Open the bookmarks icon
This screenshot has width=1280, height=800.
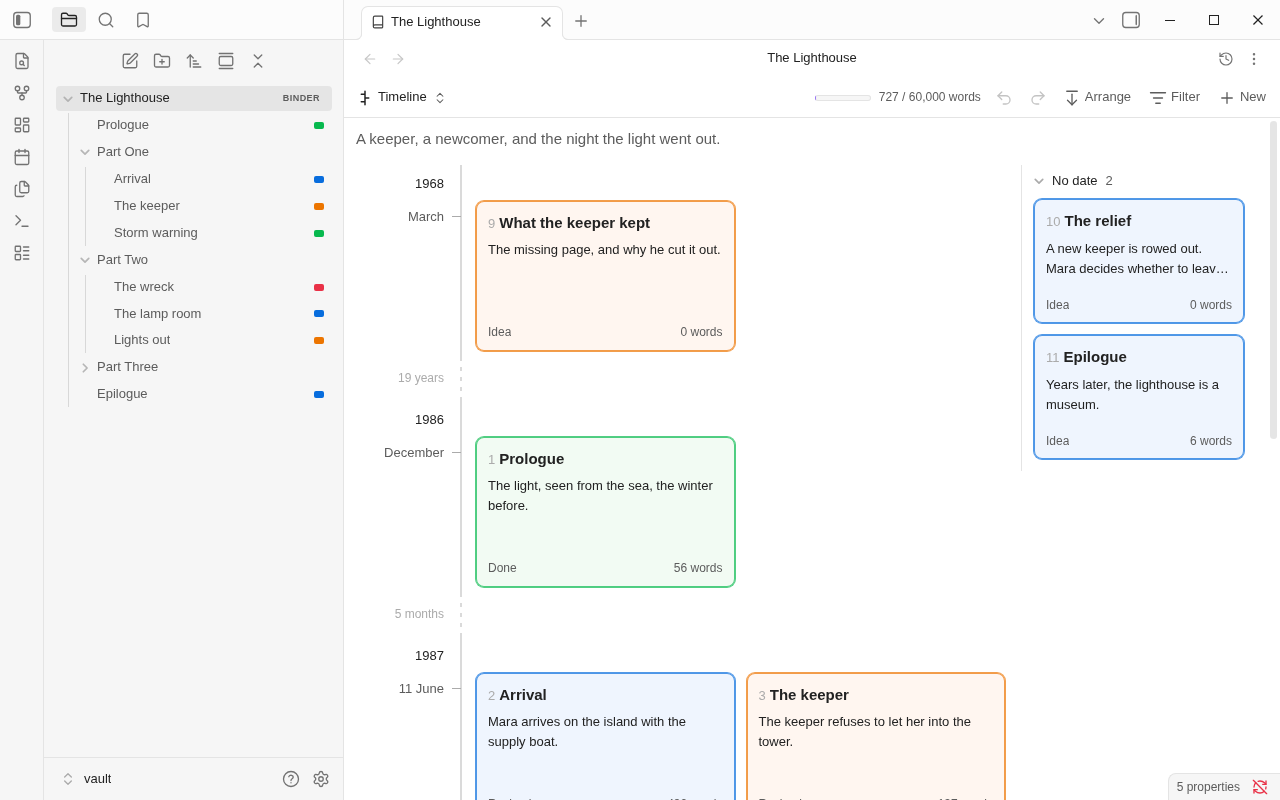pyautogui.click(x=143, y=20)
